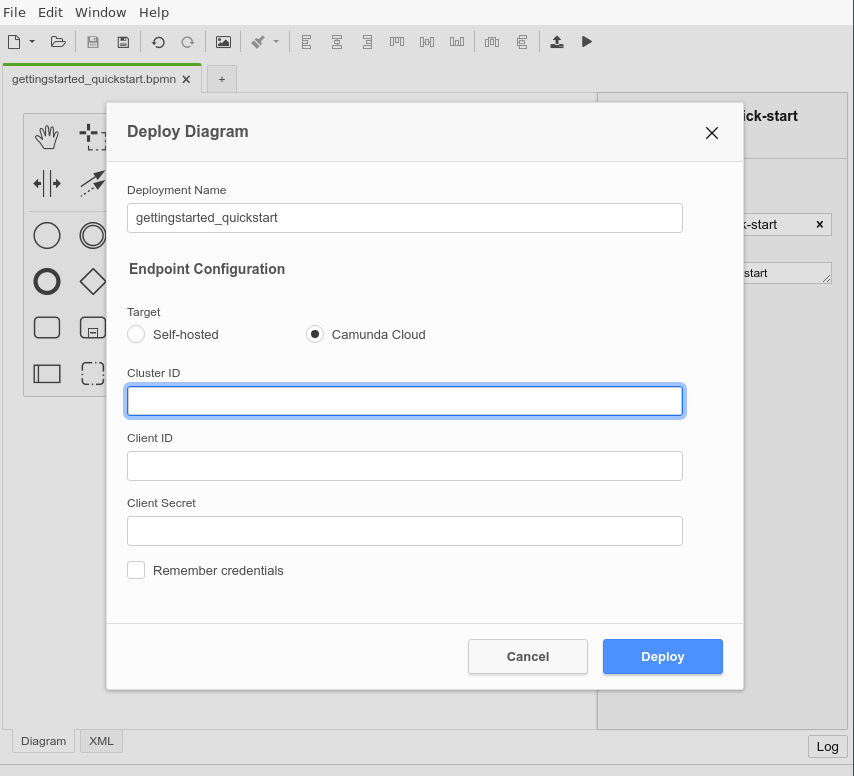
Task: Click the open folder toolbar icon
Action: pyautogui.click(x=58, y=42)
